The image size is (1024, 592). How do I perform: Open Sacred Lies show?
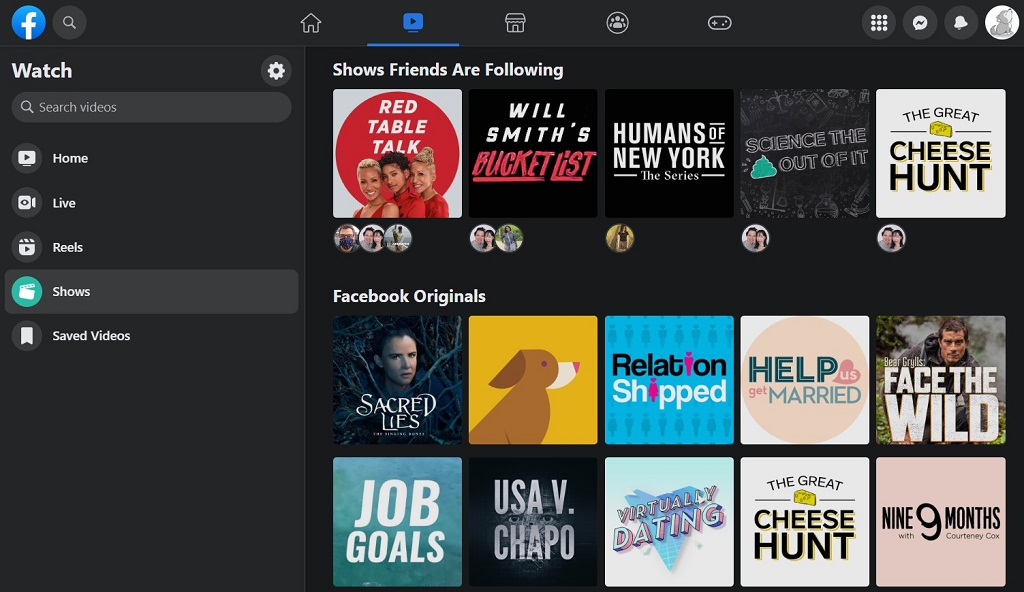397,380
